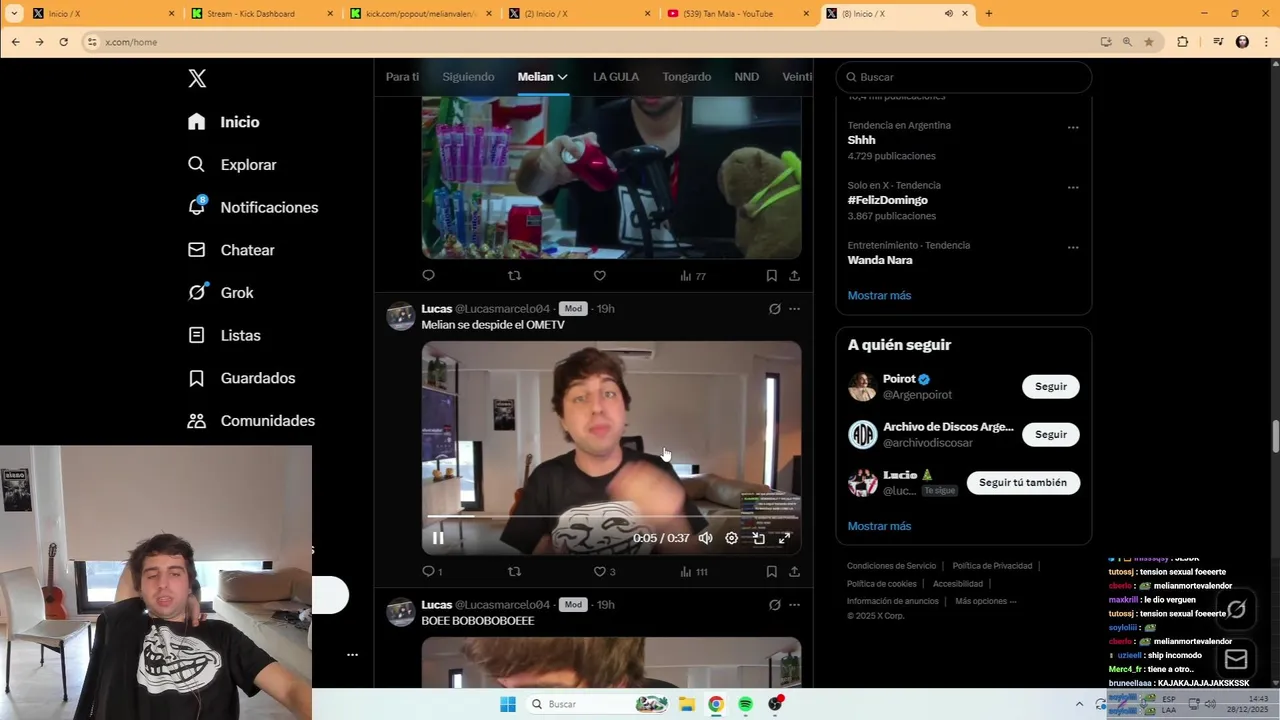Click Seguir tú también for Lucio
The width and height of the screenshot is (1280, 720).
pos(1023,483)
